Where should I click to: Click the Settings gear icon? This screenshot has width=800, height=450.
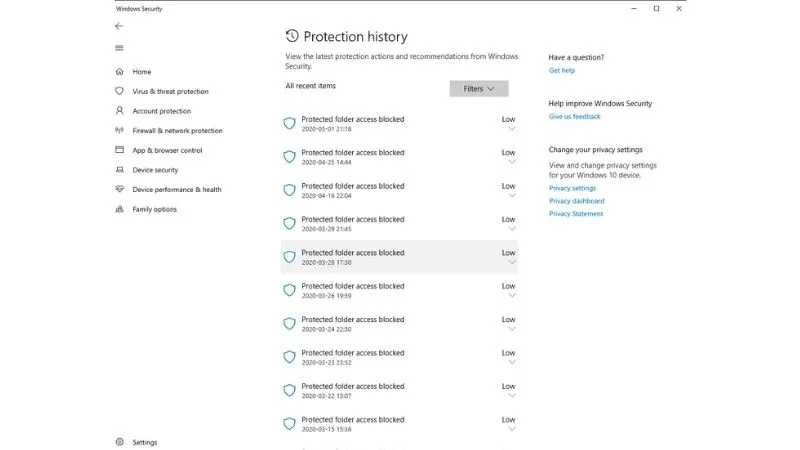pos(119,442)
